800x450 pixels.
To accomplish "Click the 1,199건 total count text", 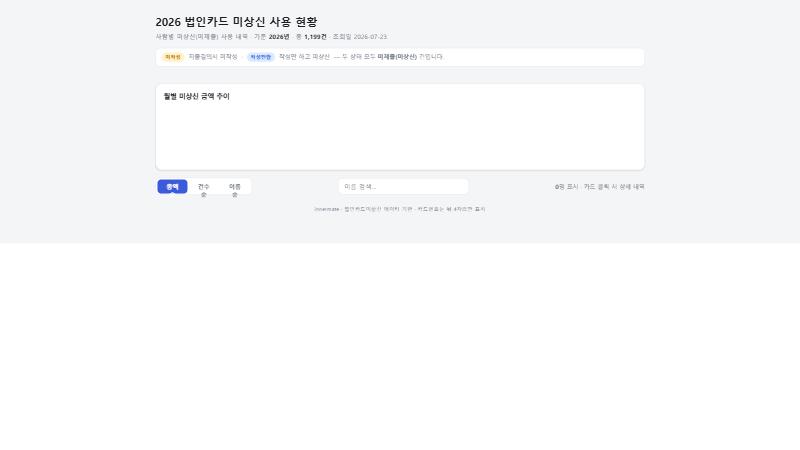I will click(315, 37).
